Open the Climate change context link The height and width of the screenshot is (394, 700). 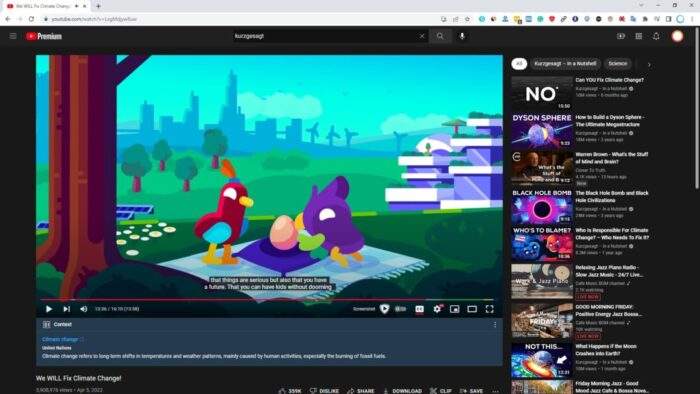60,339
